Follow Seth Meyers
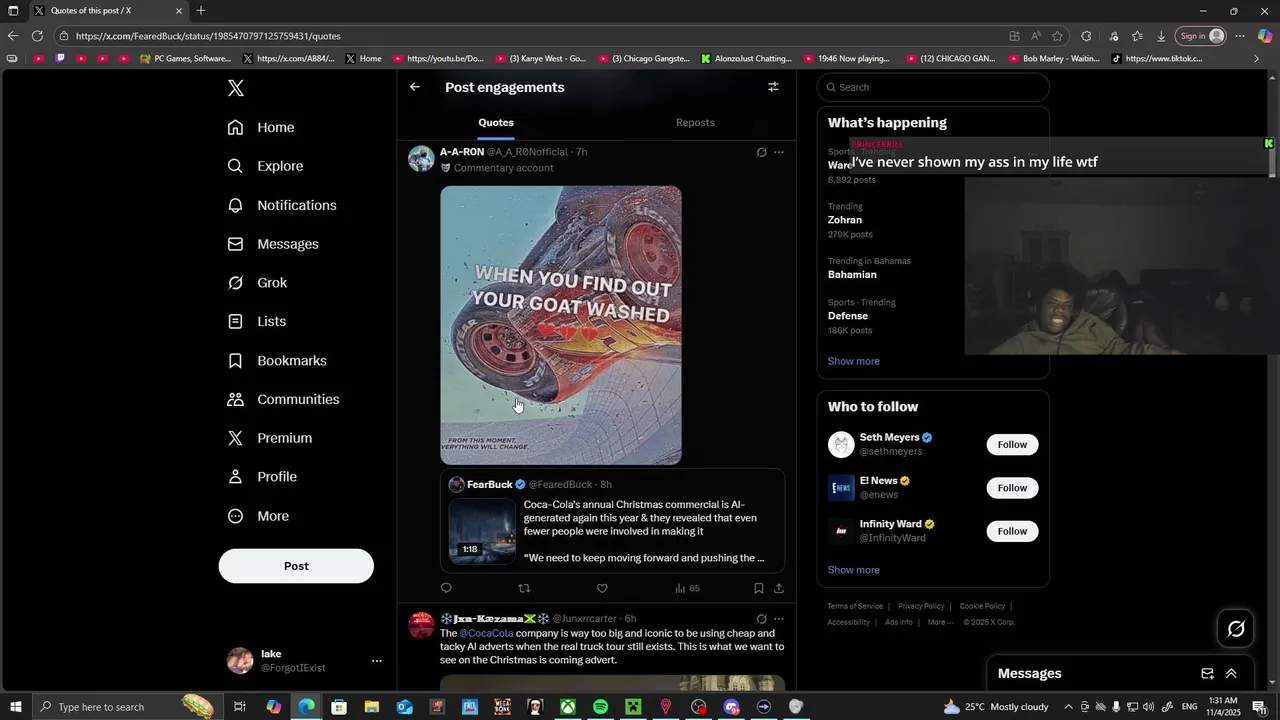 1012,444
